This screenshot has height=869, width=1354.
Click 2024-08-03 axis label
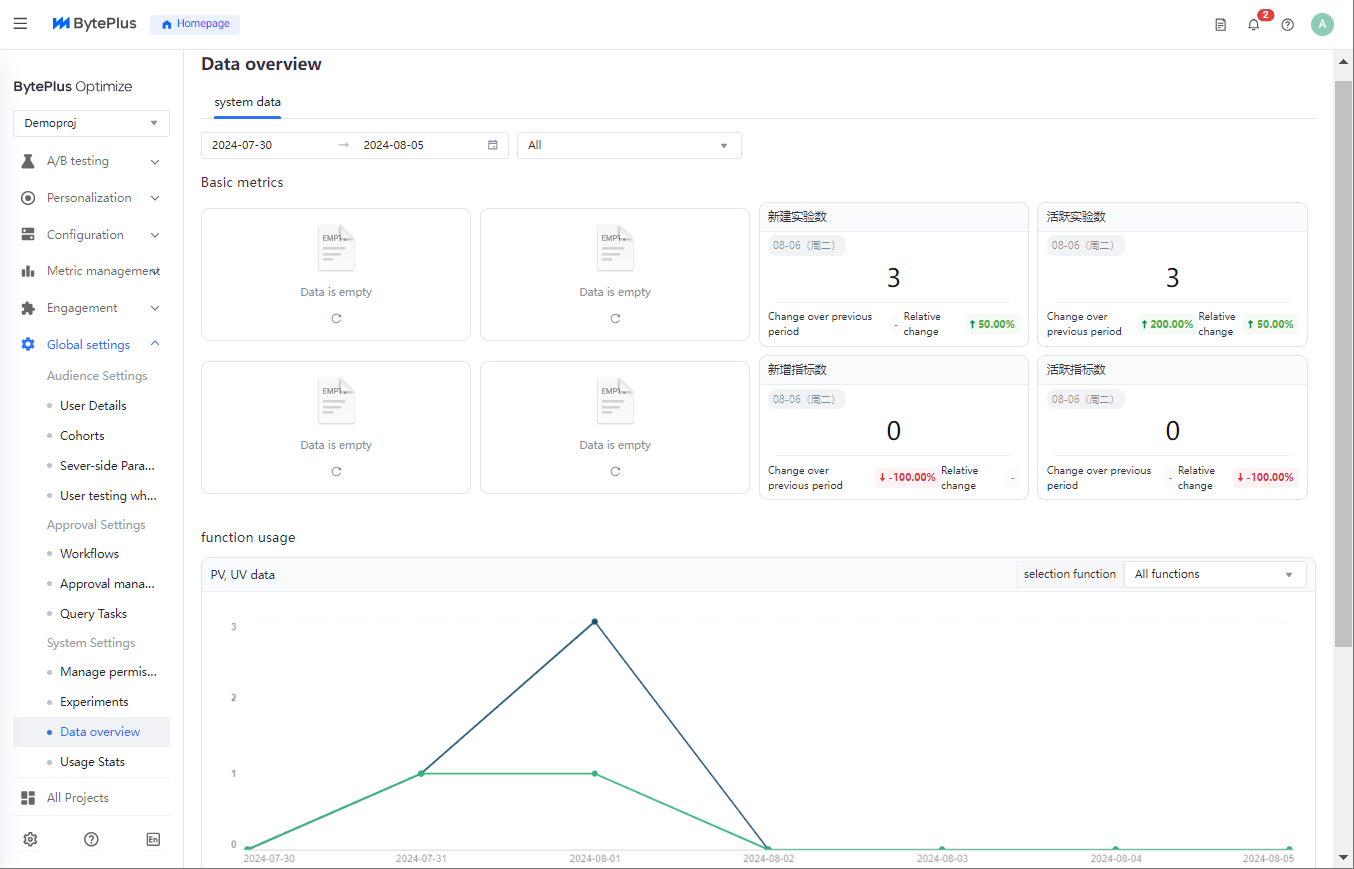[942, 859]
